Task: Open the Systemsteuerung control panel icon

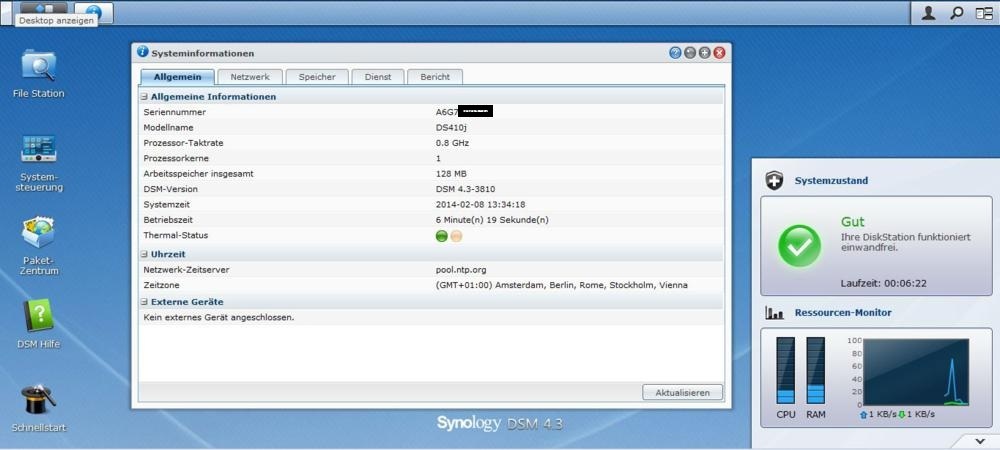Action: 38,151
